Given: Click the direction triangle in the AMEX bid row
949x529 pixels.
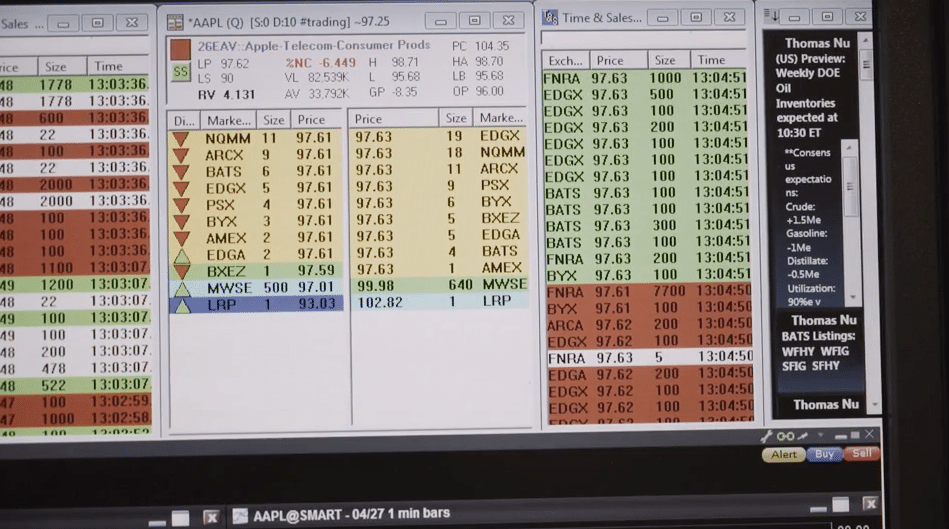Looking at the screenshot, I should click(x=180, y=238).
